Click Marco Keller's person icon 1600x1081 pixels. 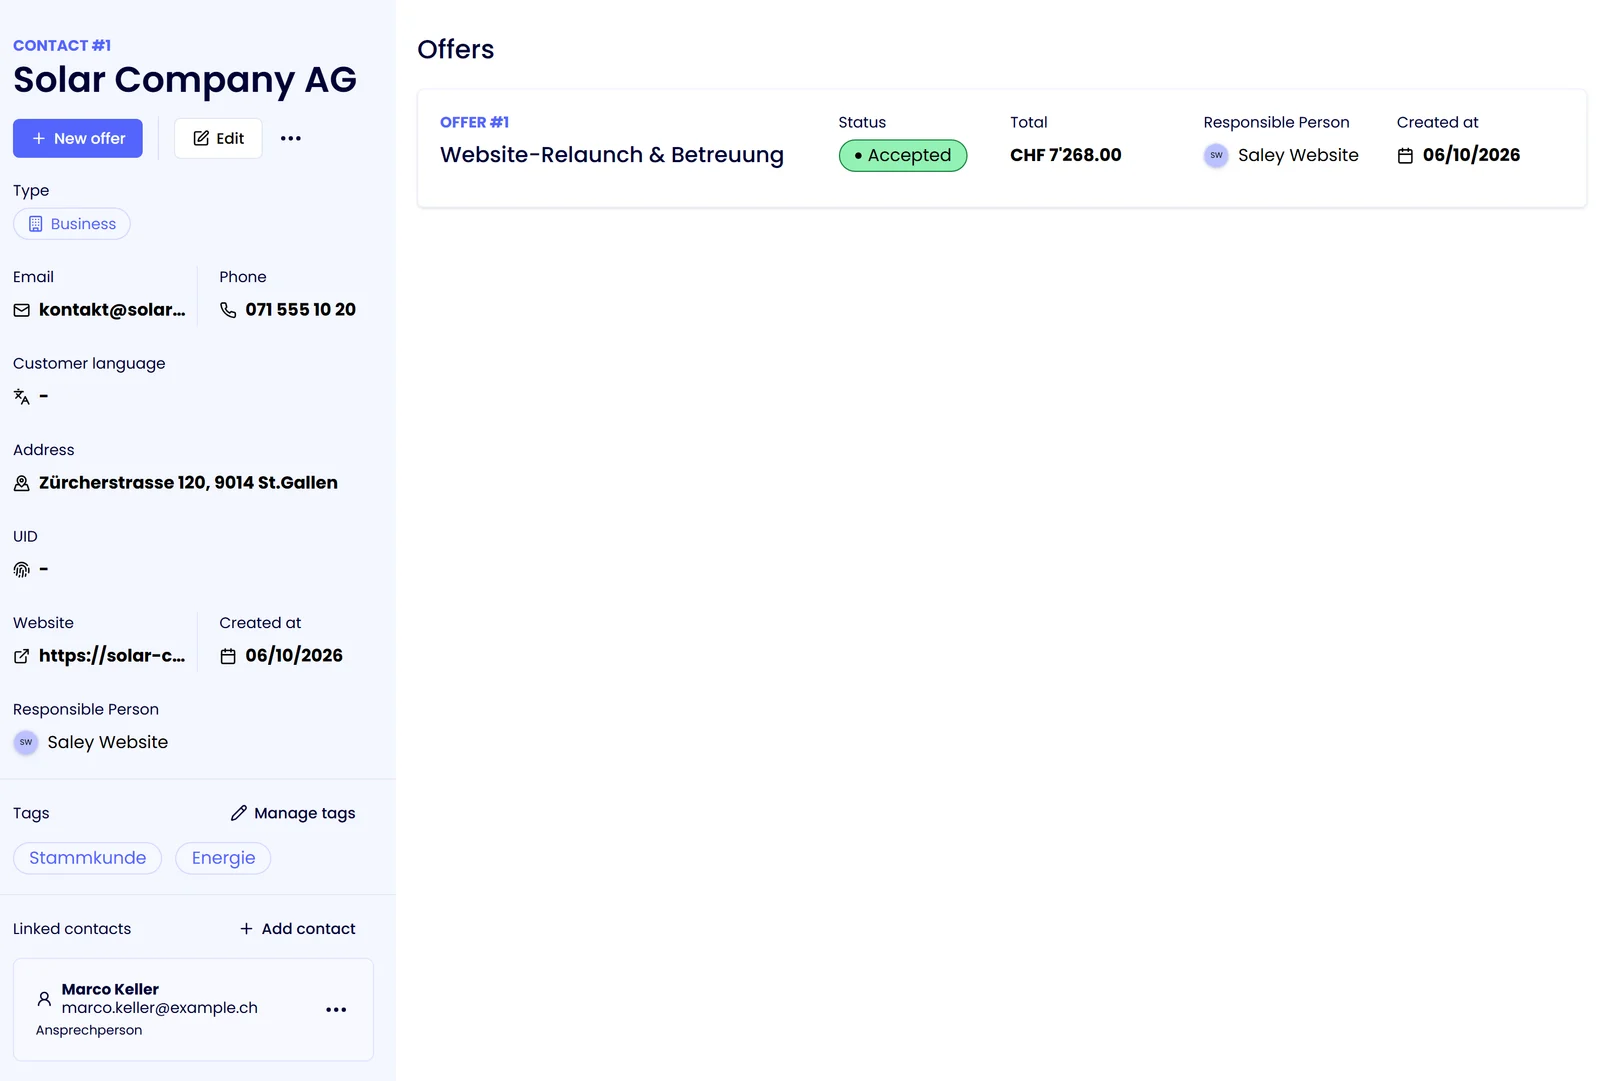tap(44, 998)
